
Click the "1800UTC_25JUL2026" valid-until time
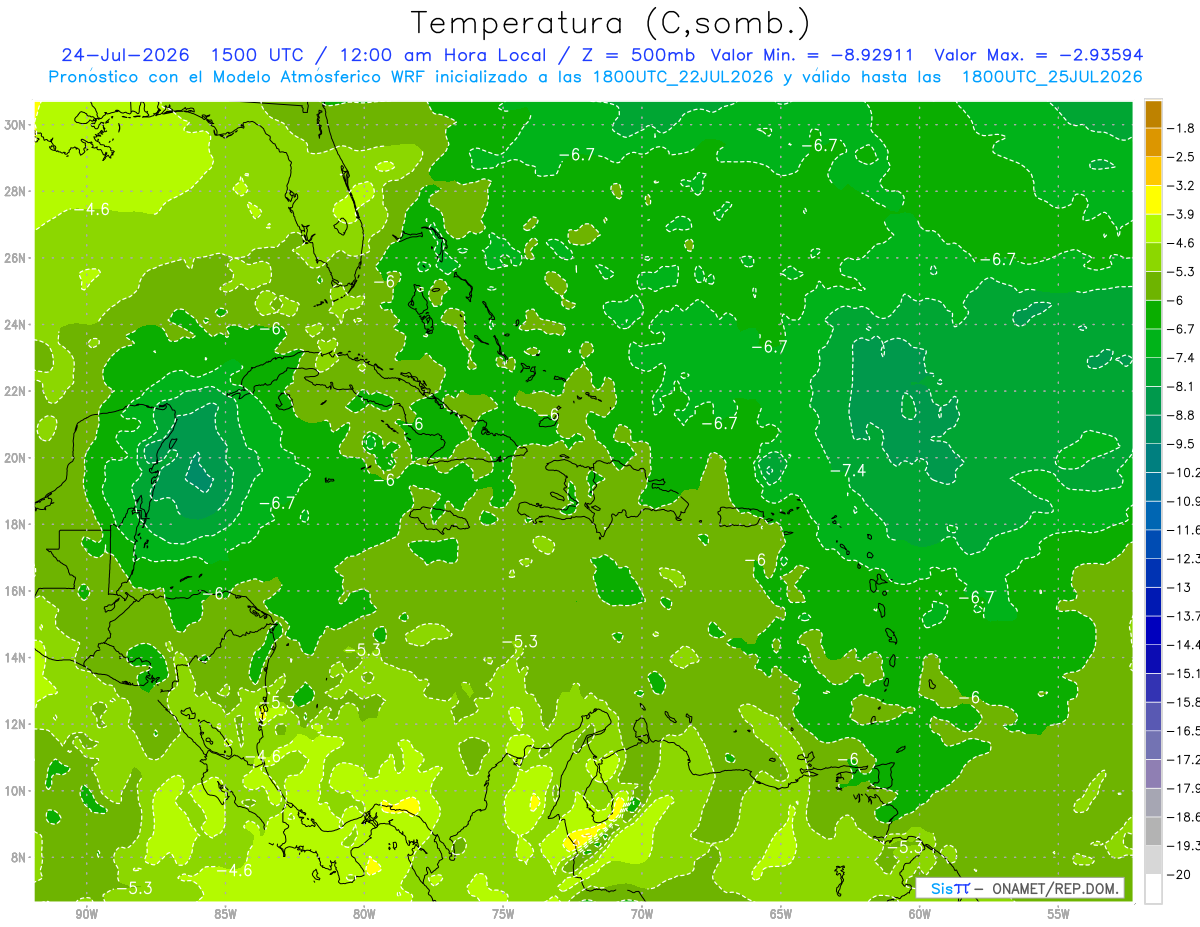pyautogui.click(x=1052, y=76)
